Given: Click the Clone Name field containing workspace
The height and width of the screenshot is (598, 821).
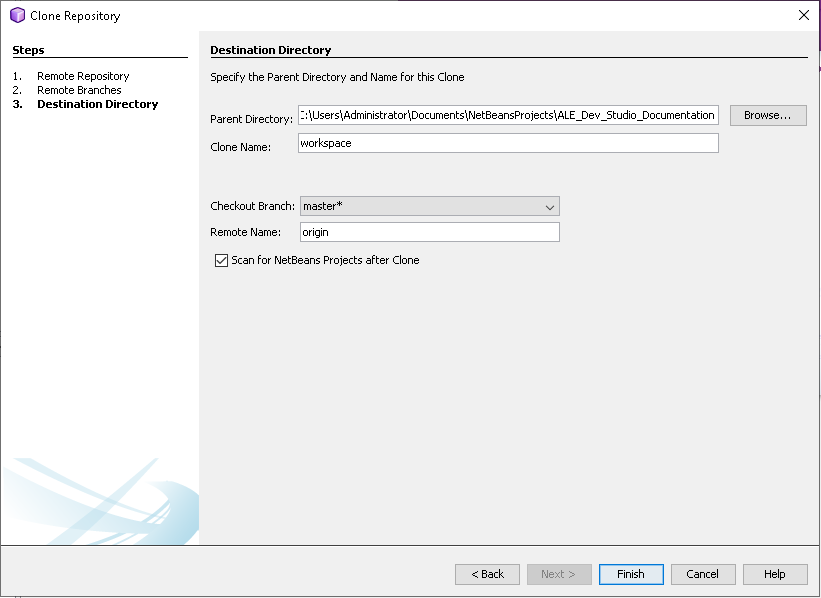Looking at the screenshot, I should (508, 143).
